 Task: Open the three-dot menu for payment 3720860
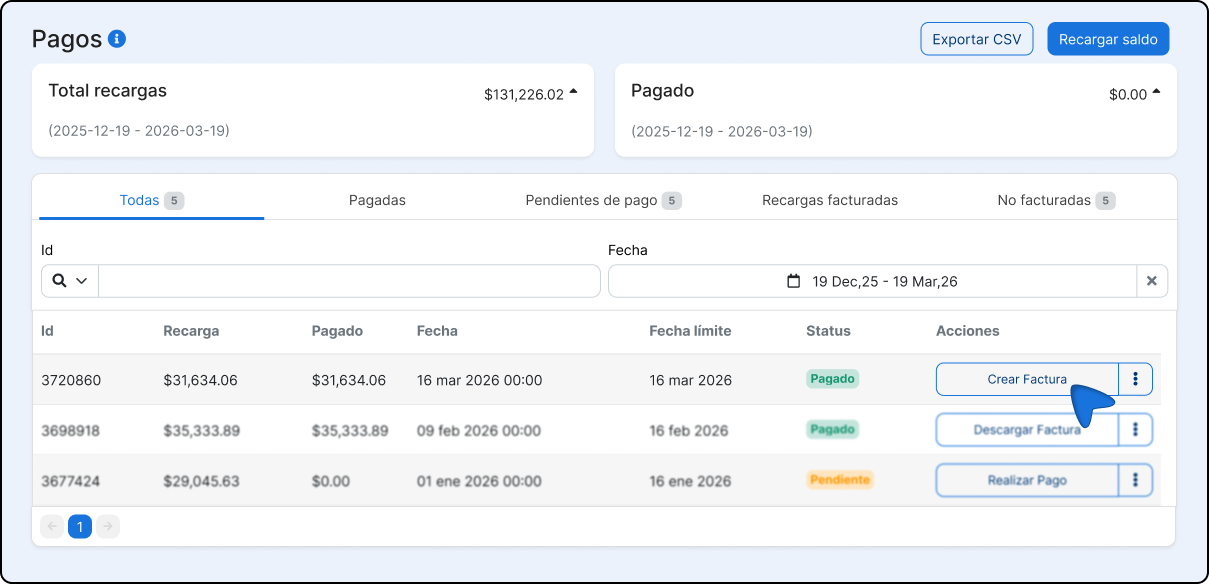tap(1135, 379)
